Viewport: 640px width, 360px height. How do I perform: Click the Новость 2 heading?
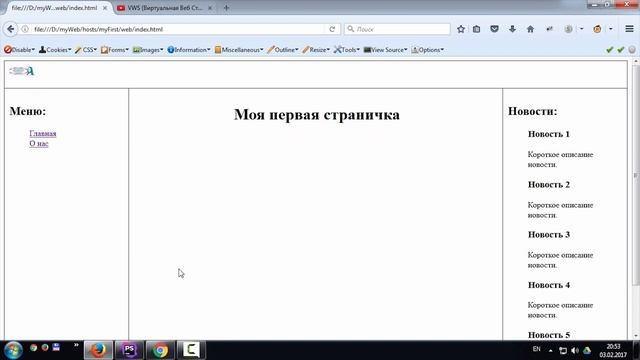(x=549, y=184)
